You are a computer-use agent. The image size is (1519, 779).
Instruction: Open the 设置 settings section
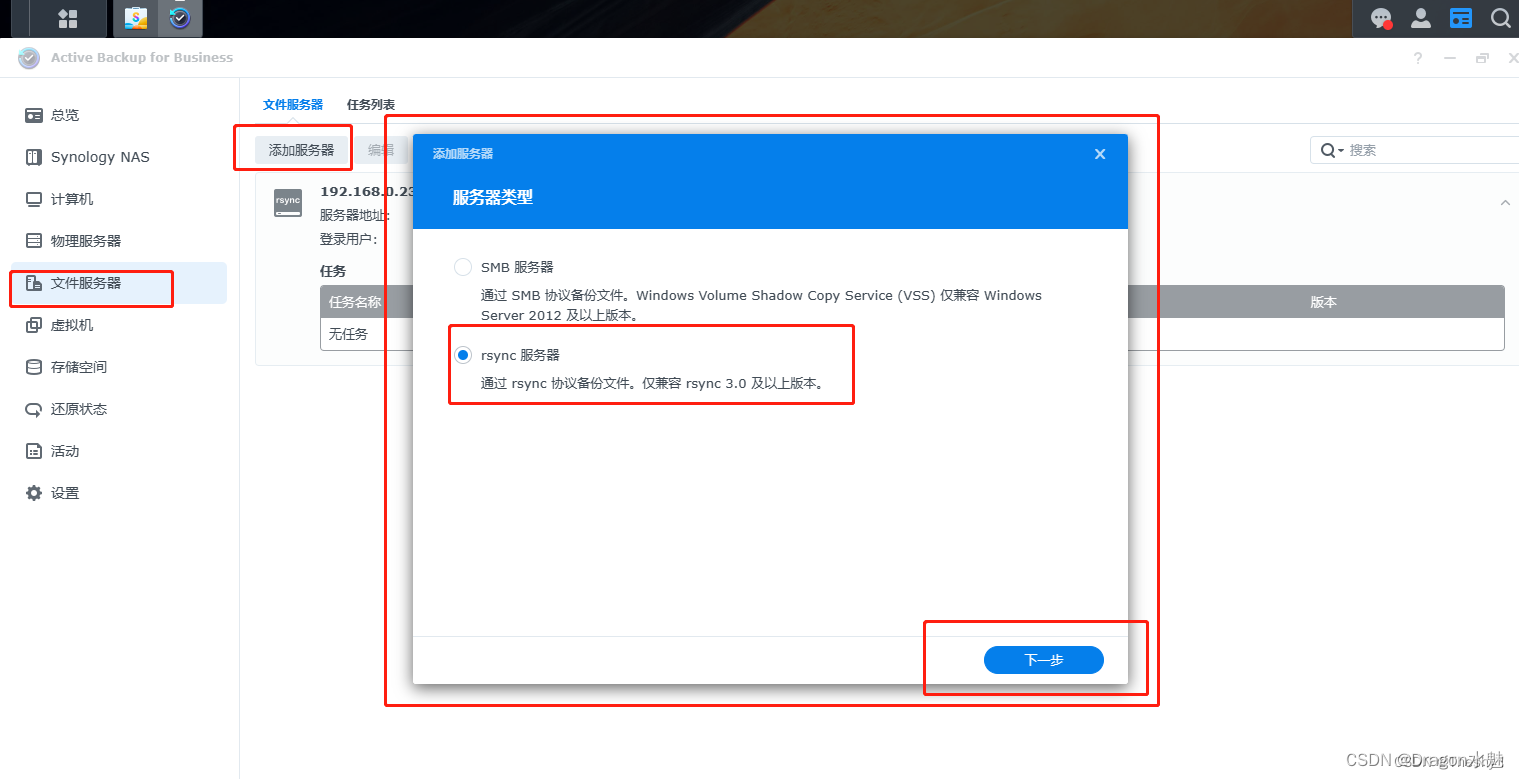pos(62,492)
